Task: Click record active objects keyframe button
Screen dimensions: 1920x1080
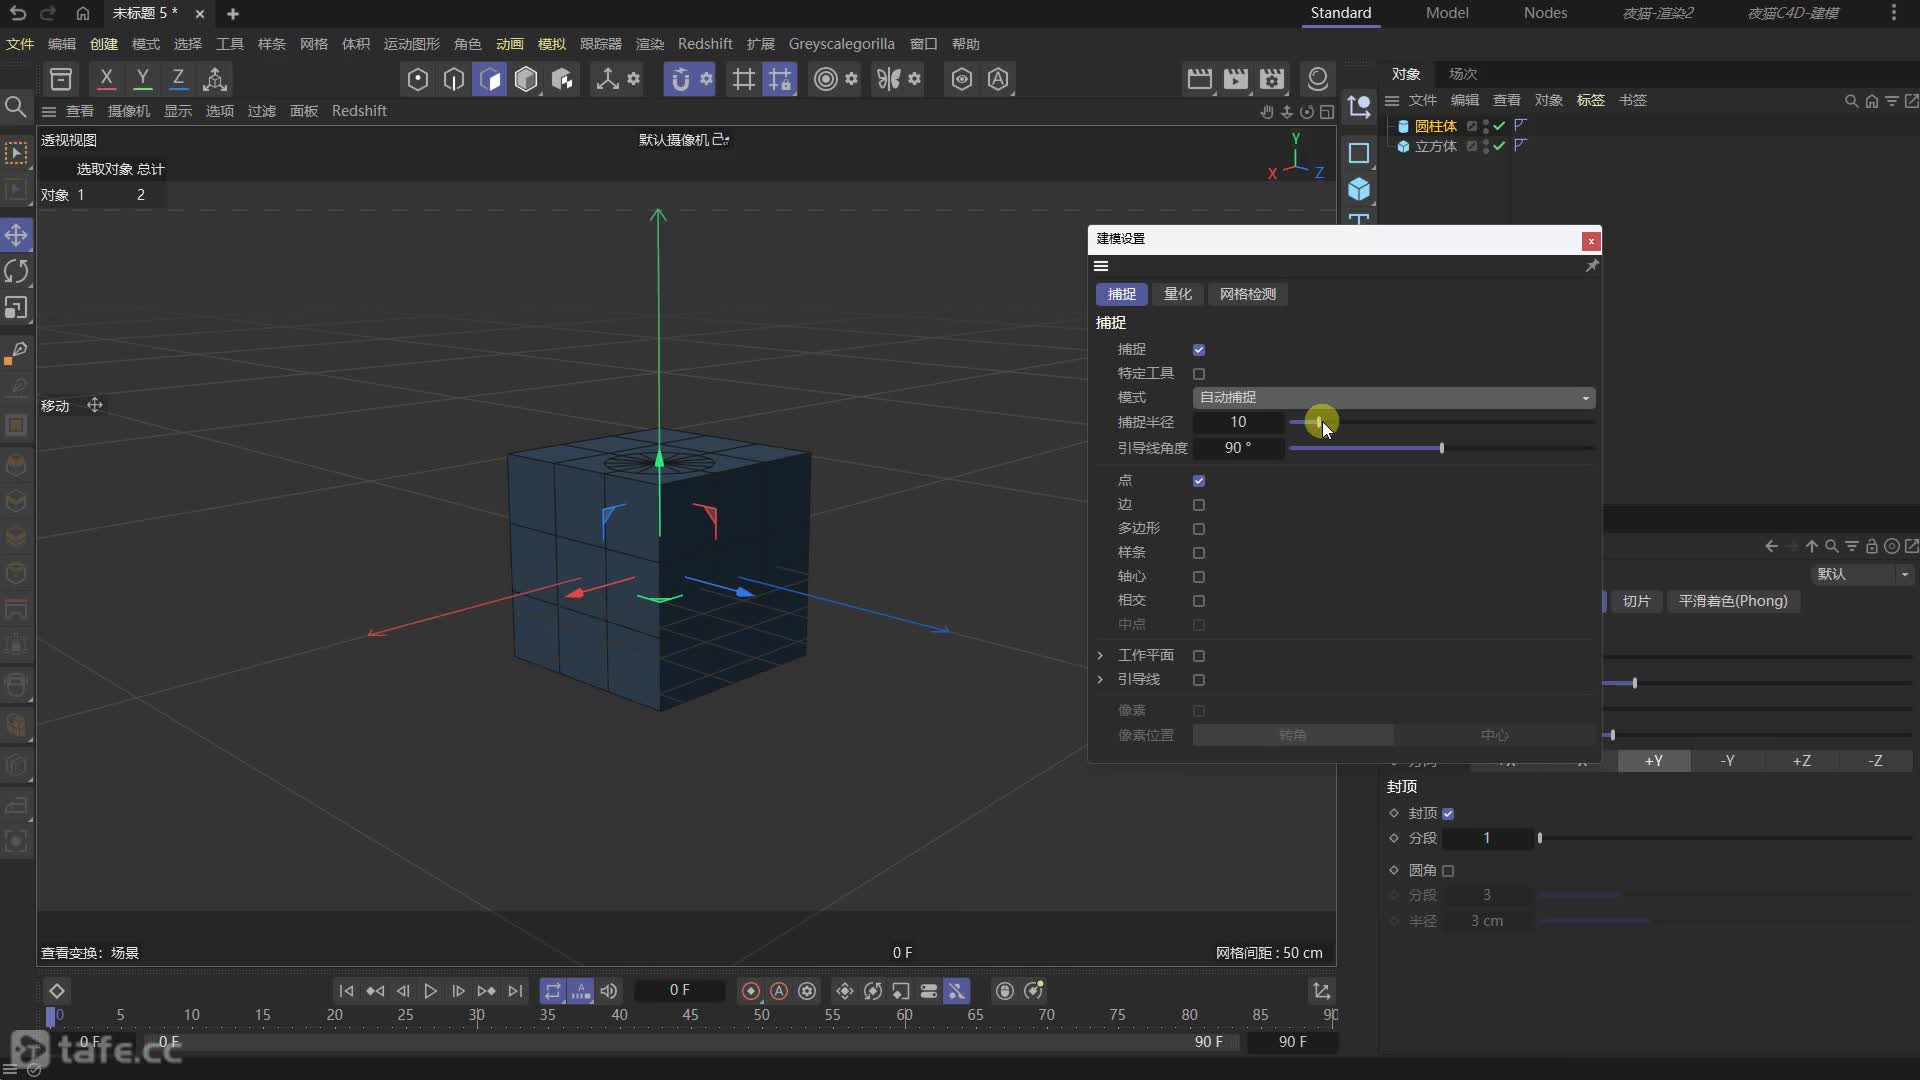Action: coord(751,991)
